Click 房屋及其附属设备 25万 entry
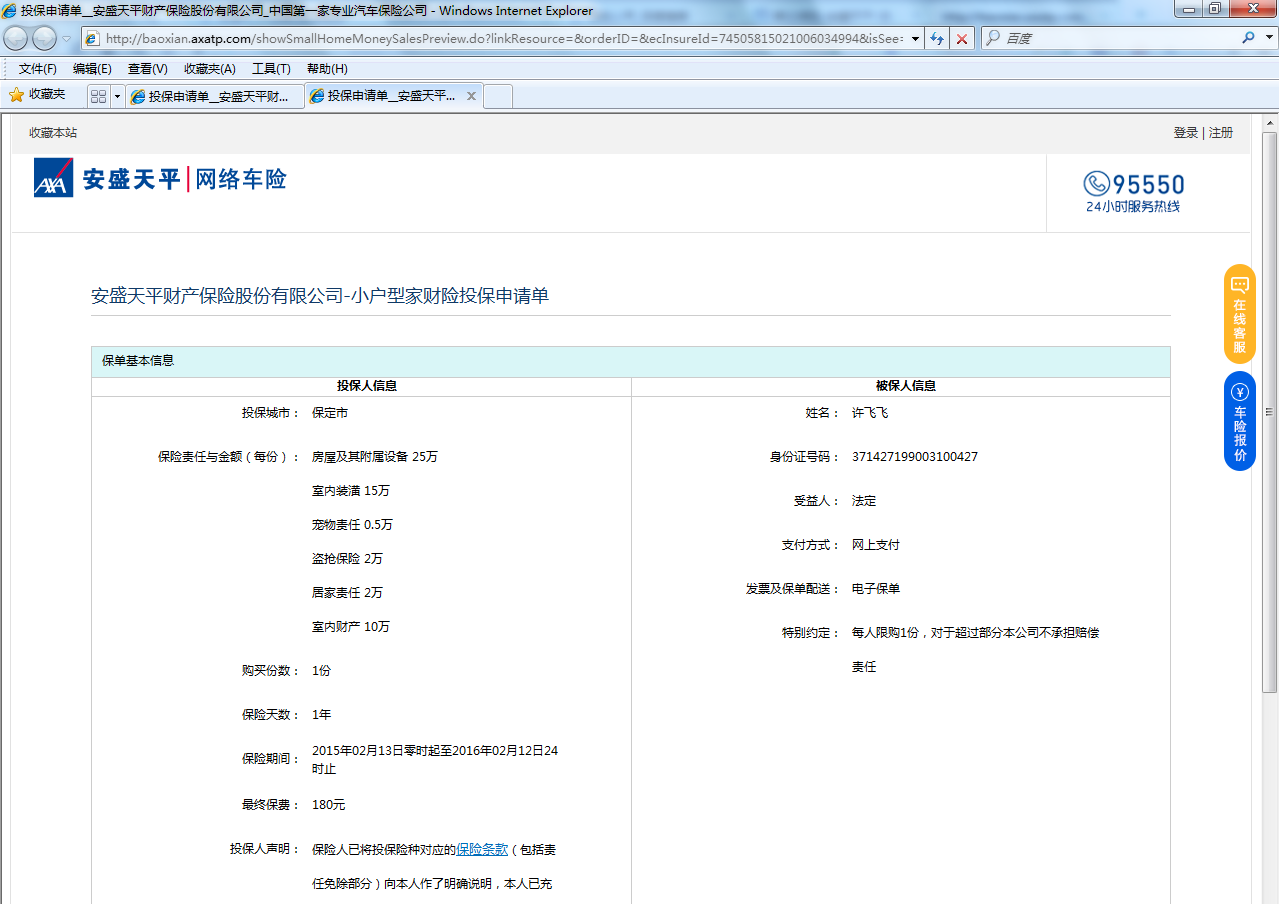The image size is (1279, 904). click(375, 457)
